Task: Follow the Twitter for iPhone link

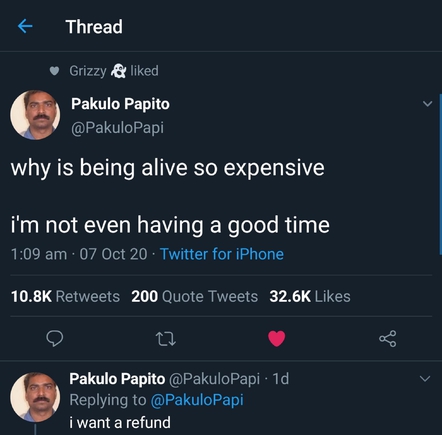Action: (x=222, y=254)
